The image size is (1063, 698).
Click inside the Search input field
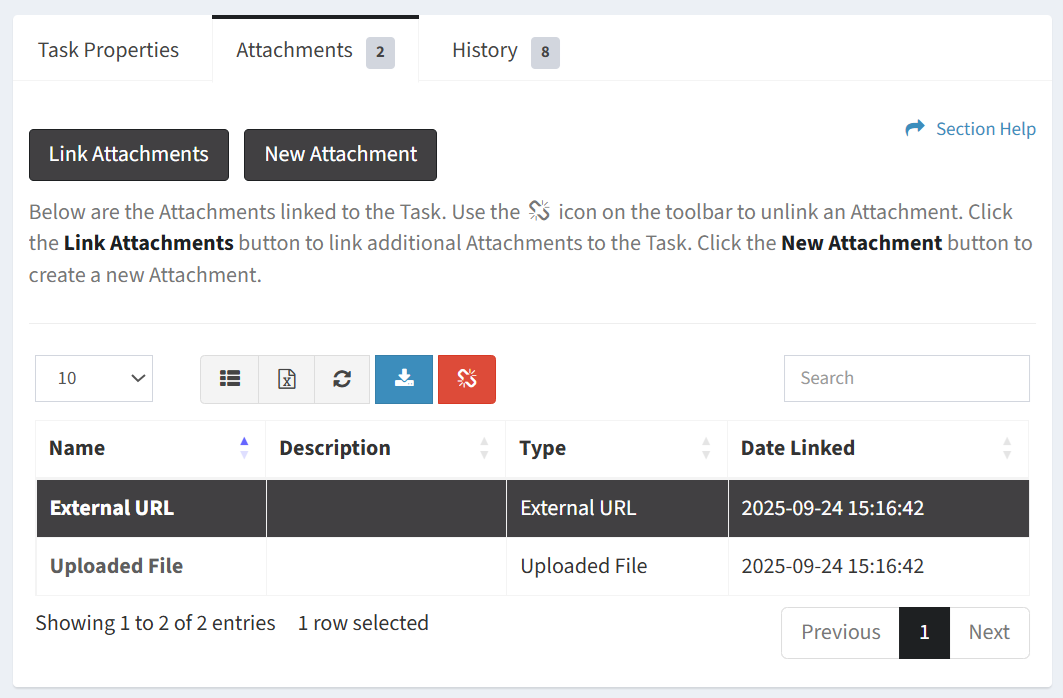906,378
